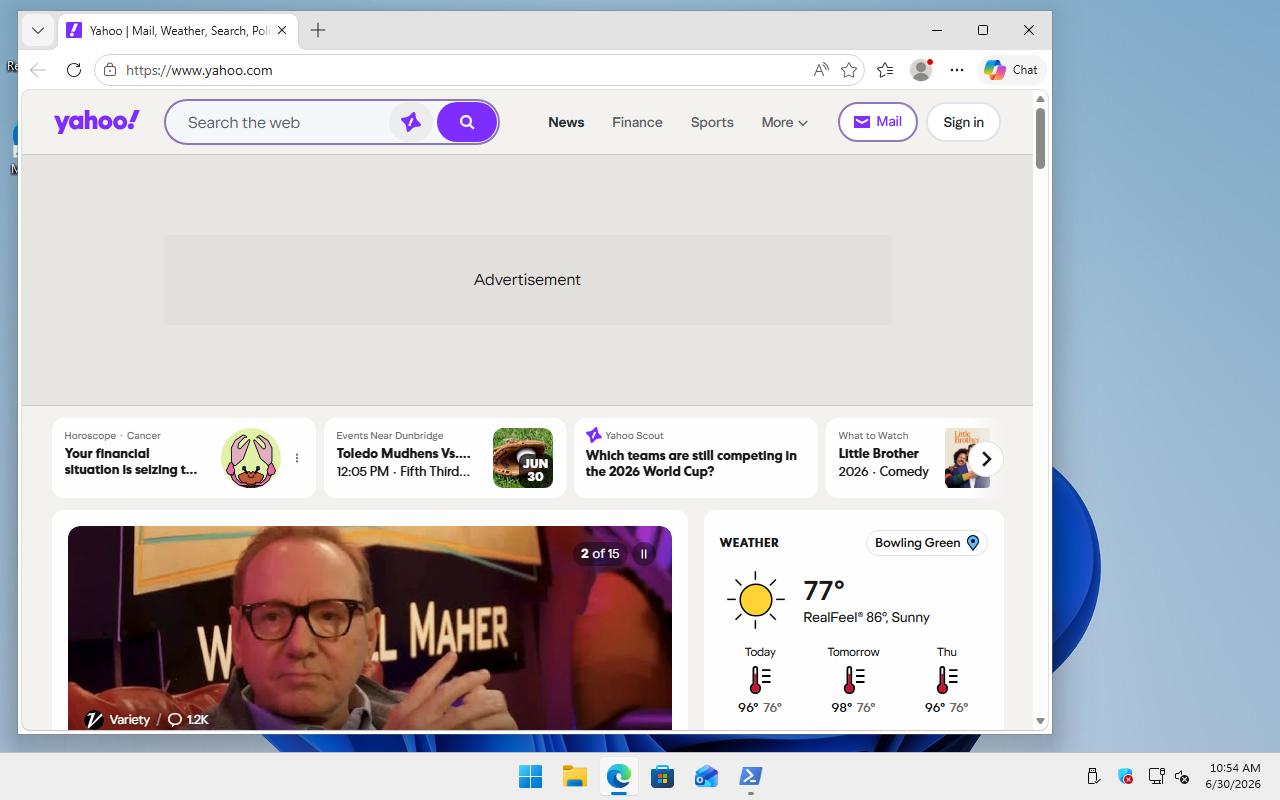View Thu forecast
The image size is (1280, 800).
(x=947, y=680)
